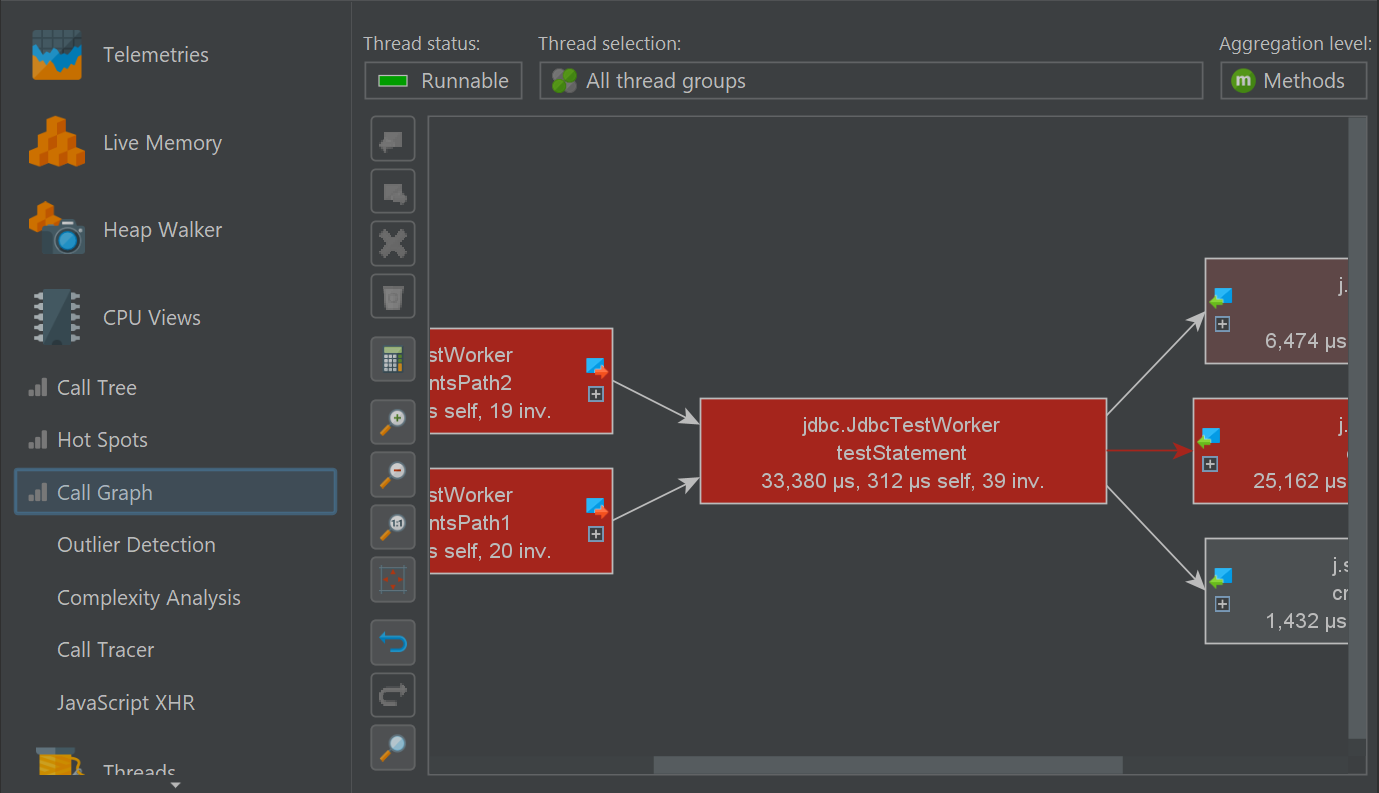Open the All thread groups selector
This screenshot has height=793, width=1379.
pyautogui.click(x=870, y=81)
